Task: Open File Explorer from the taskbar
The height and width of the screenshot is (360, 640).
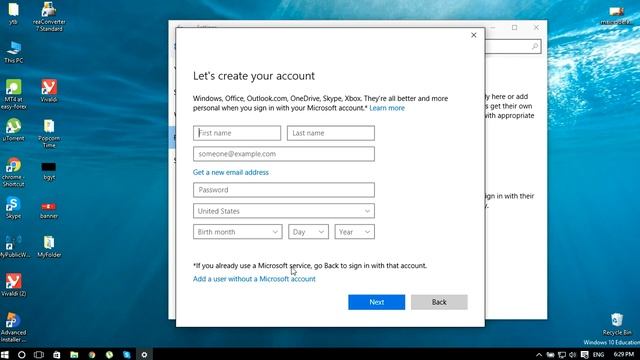Action: point(74,355)
